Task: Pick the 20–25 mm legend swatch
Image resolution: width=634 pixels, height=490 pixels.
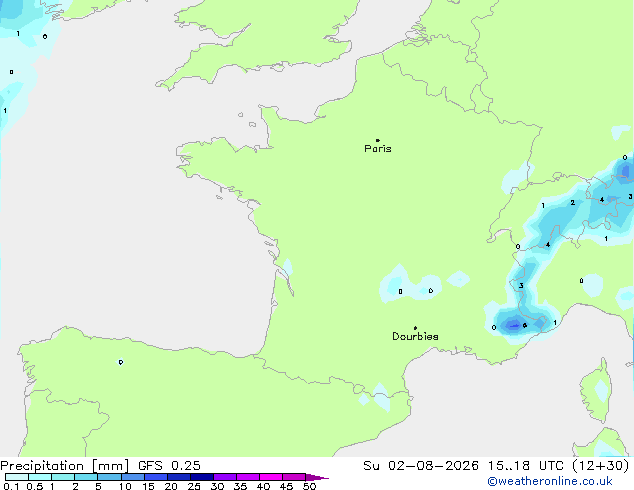Action: [178, 477]
